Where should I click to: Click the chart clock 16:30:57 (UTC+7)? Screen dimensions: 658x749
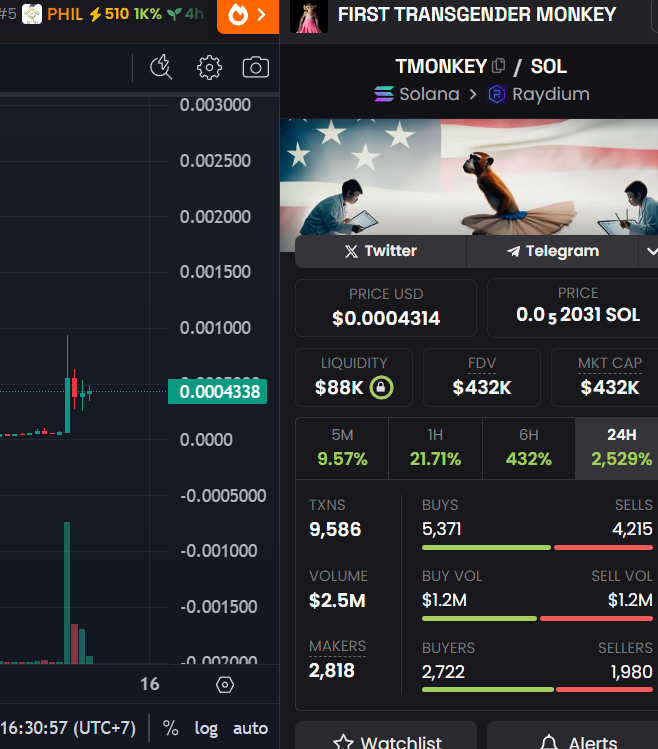point(68,728)
